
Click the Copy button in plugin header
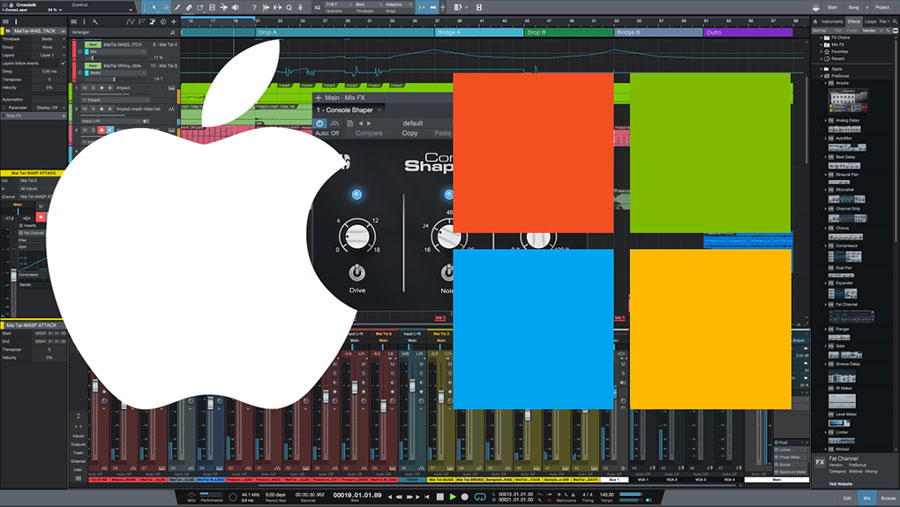pos(410,133)
